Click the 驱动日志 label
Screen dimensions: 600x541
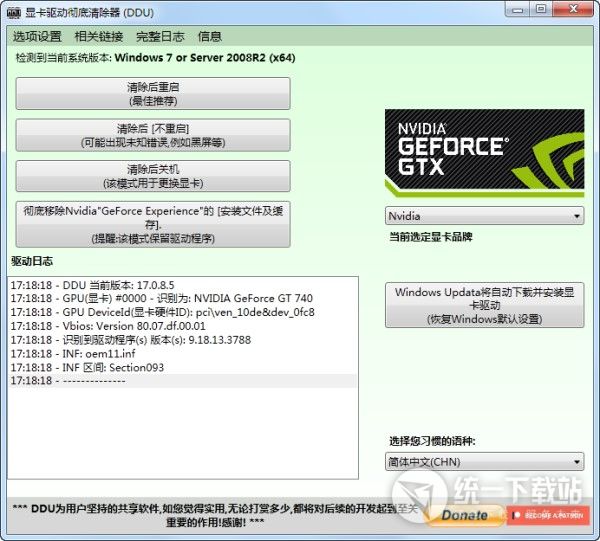[32, 261]
